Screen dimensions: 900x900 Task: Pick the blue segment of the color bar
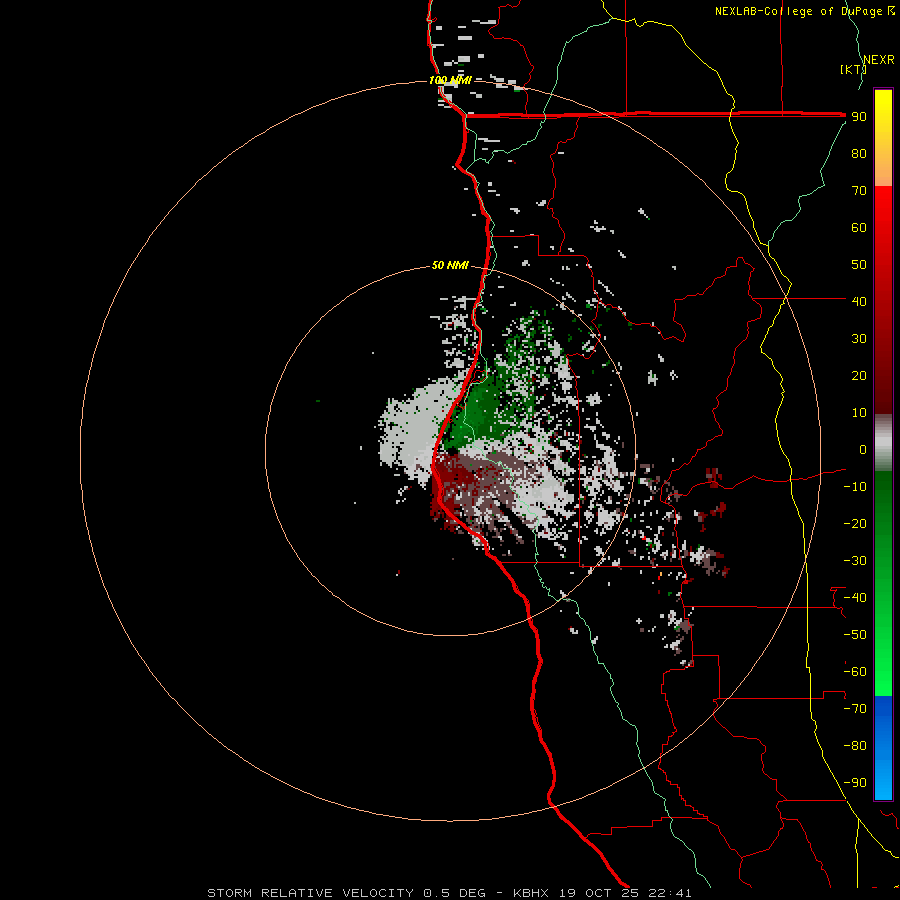click(883, 747)
